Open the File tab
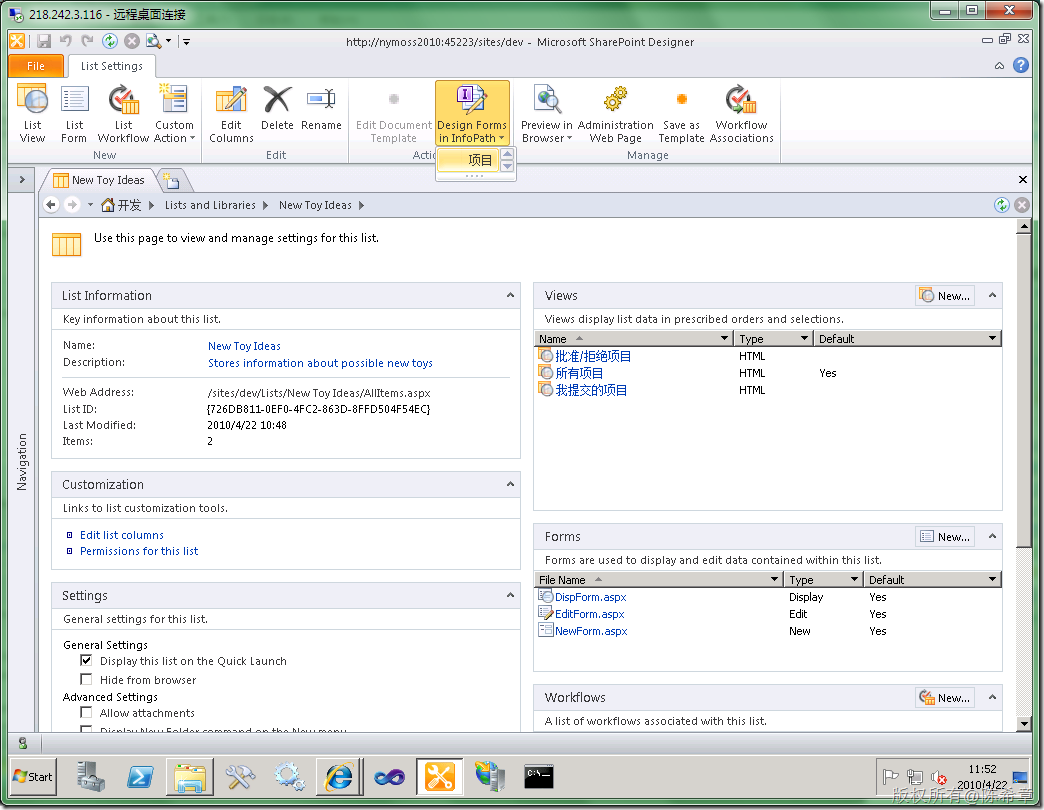The image size is (1044, 810). pyautogui.click(x=36, y=66)
